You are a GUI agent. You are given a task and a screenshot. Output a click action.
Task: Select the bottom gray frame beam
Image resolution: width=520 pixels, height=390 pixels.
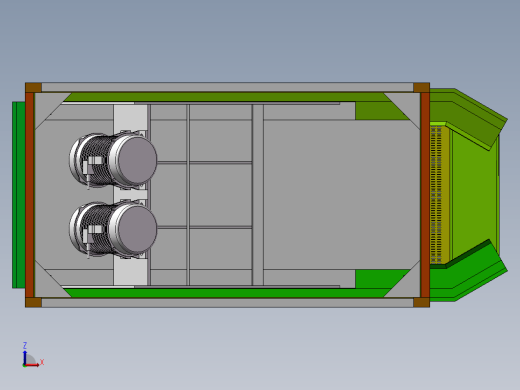[x=227, y=303]
